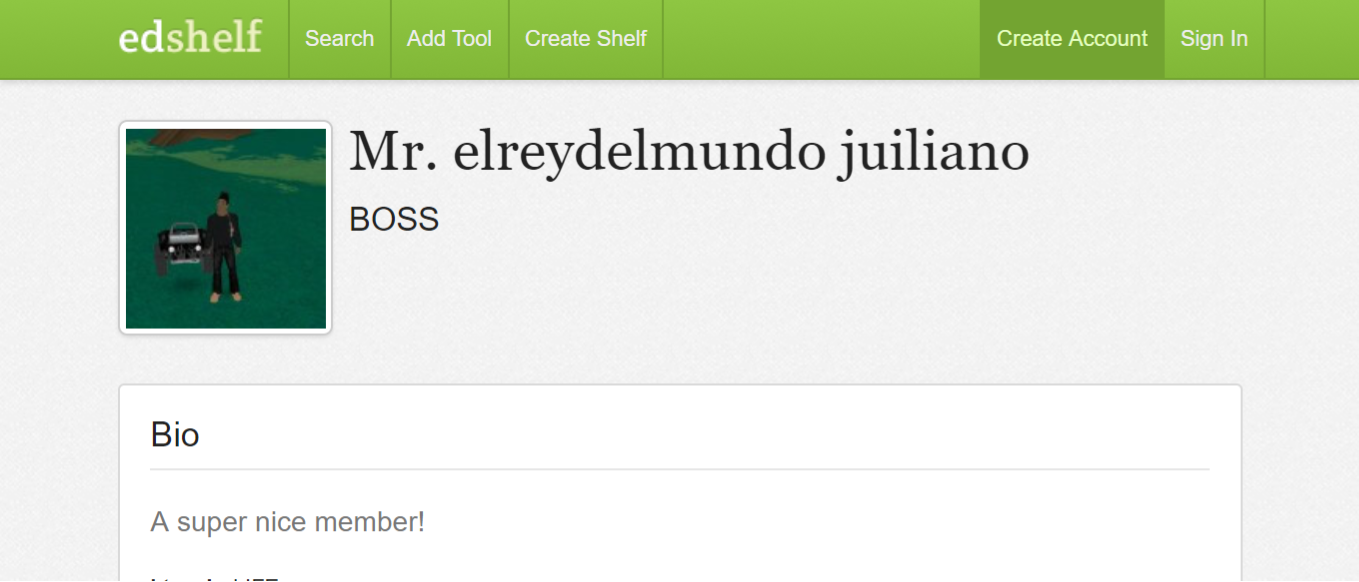Go to Sign In

(x=1214, y=39)
